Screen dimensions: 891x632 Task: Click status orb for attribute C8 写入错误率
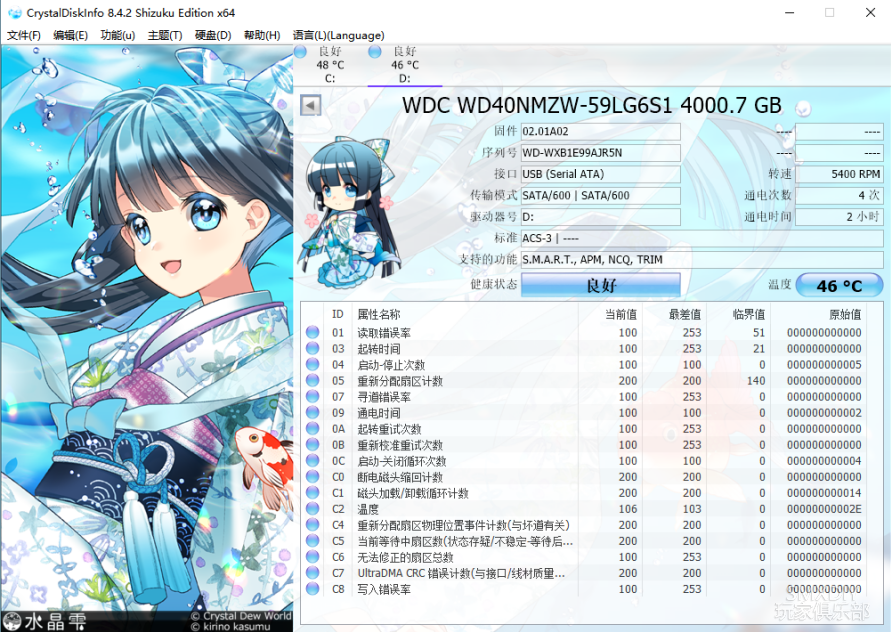313,589
